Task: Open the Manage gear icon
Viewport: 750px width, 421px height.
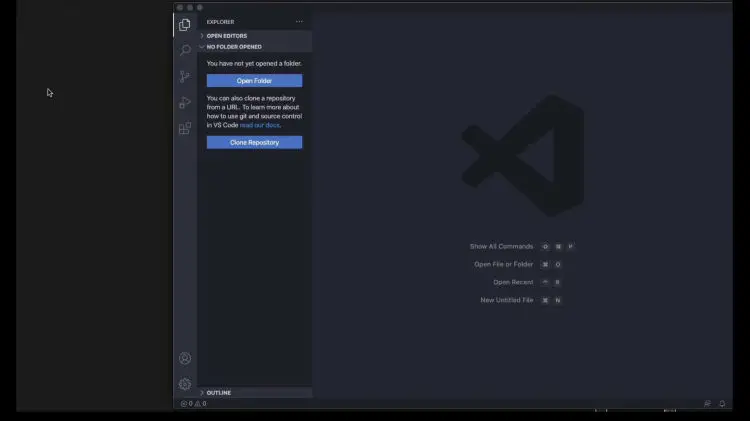Action: [185, 384]
